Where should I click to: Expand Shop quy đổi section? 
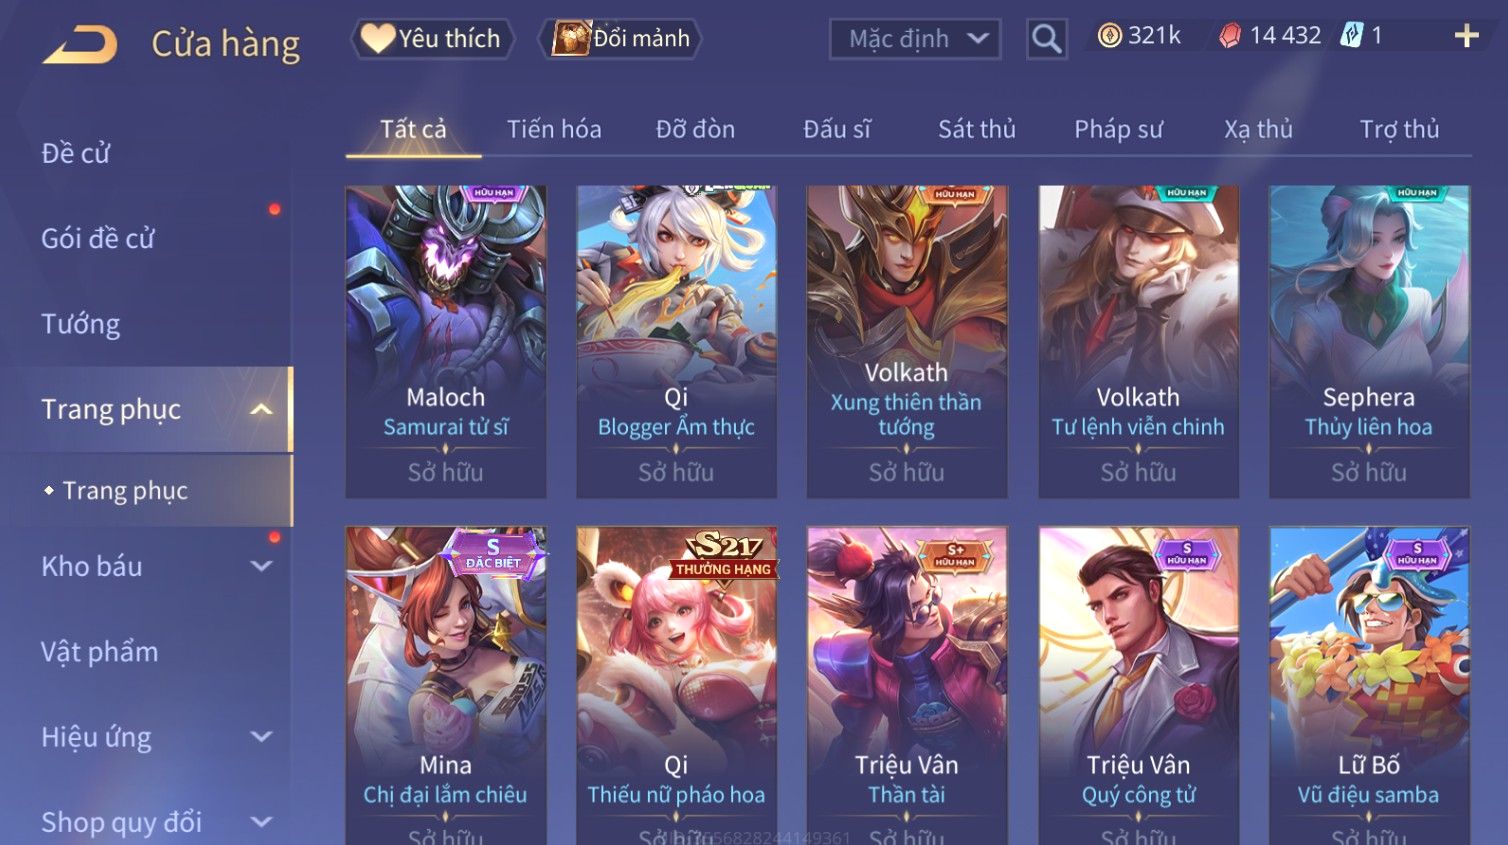261,822
